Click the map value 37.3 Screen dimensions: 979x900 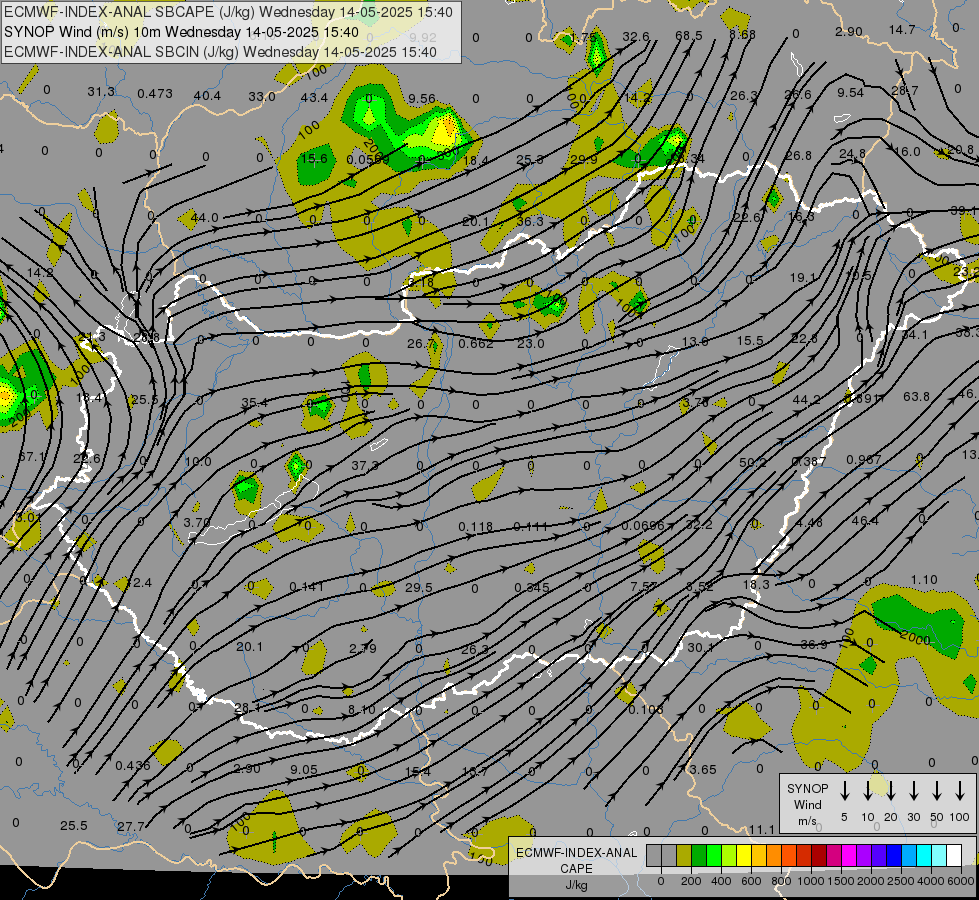[365, 465]
